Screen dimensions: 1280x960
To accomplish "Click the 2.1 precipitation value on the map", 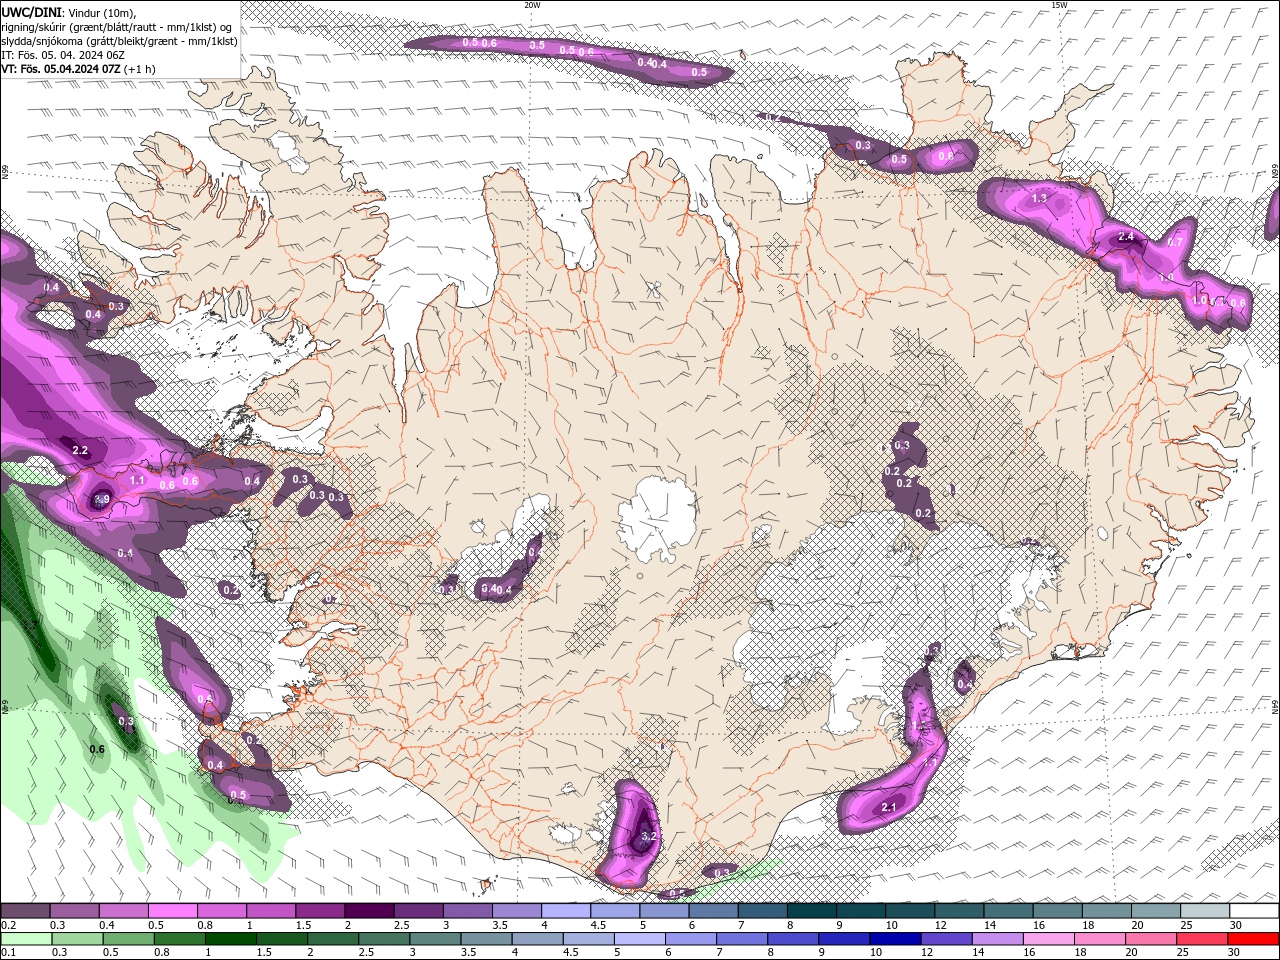I will (889, 807).
